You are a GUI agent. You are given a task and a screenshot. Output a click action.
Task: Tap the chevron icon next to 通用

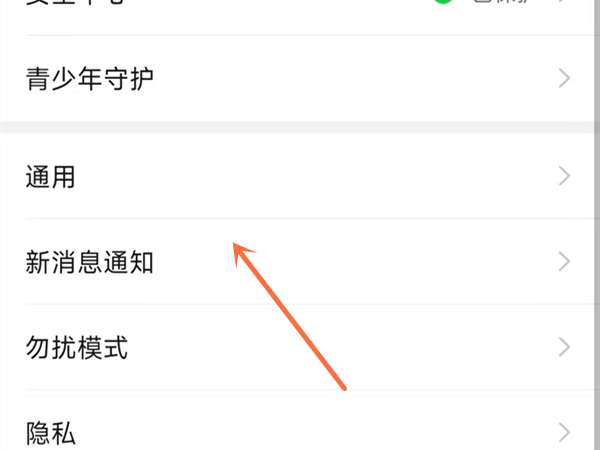(x=564, y=176)
